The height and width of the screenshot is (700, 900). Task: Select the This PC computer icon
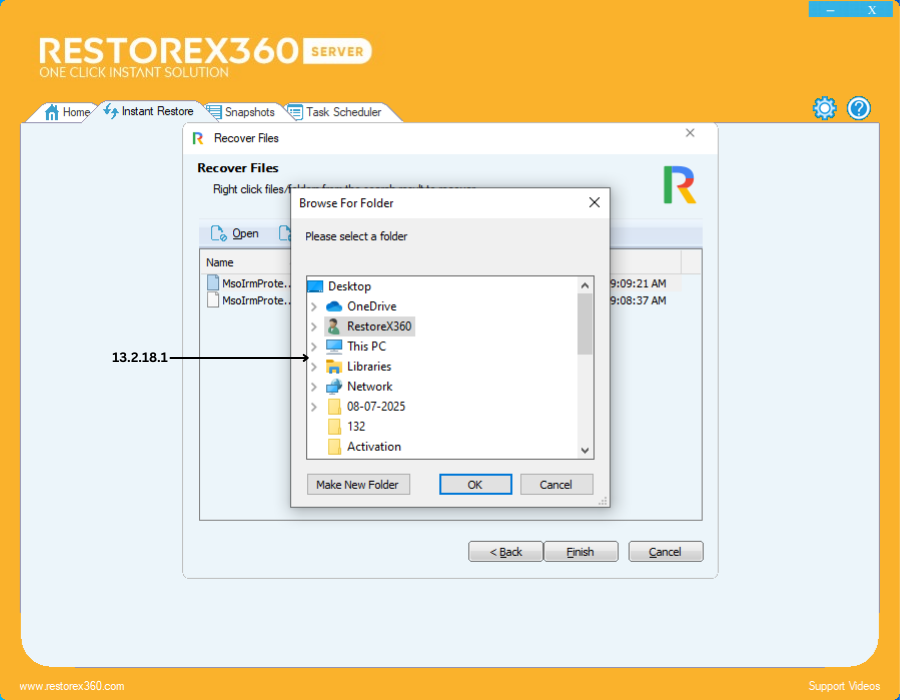point(333,346)
